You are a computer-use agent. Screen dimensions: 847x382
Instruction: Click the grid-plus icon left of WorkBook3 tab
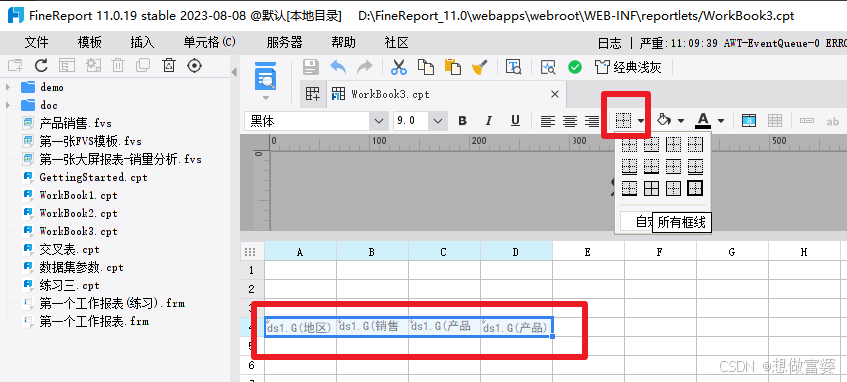[x=313, y=94]
